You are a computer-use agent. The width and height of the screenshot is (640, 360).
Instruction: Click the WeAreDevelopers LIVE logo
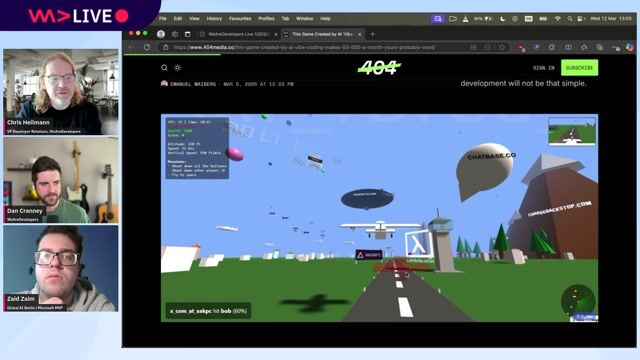tap(78, 16)
